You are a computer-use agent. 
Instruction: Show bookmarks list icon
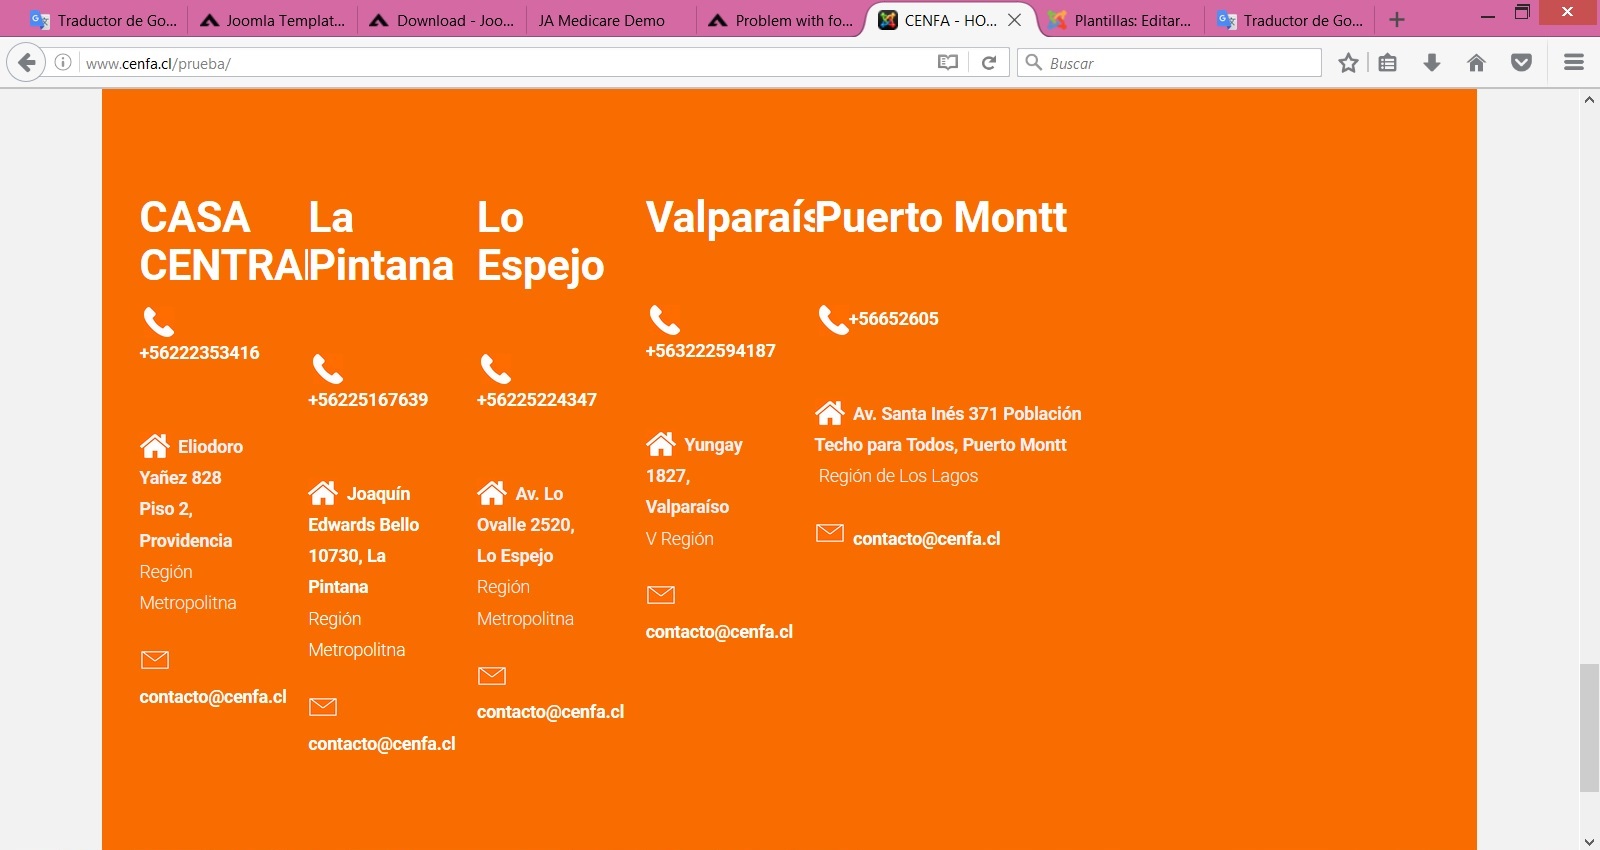point(1388,63)
